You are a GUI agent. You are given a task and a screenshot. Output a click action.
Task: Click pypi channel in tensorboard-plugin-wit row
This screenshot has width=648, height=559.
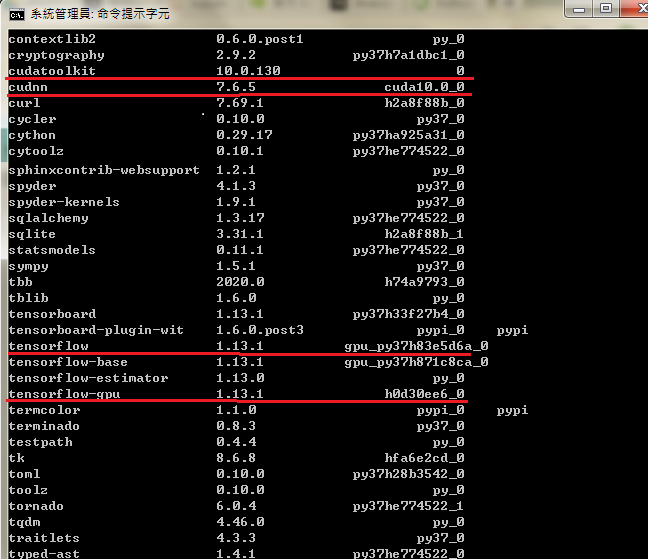coord(512,331)
